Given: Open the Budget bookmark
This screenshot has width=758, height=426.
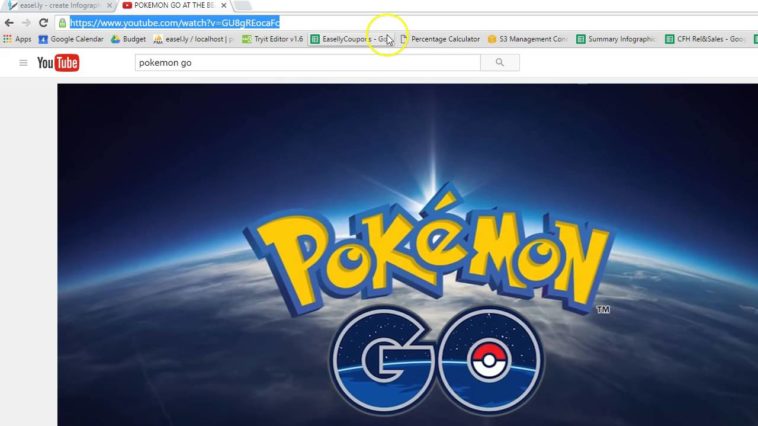Looking at the screenshot, I should 128,39.
